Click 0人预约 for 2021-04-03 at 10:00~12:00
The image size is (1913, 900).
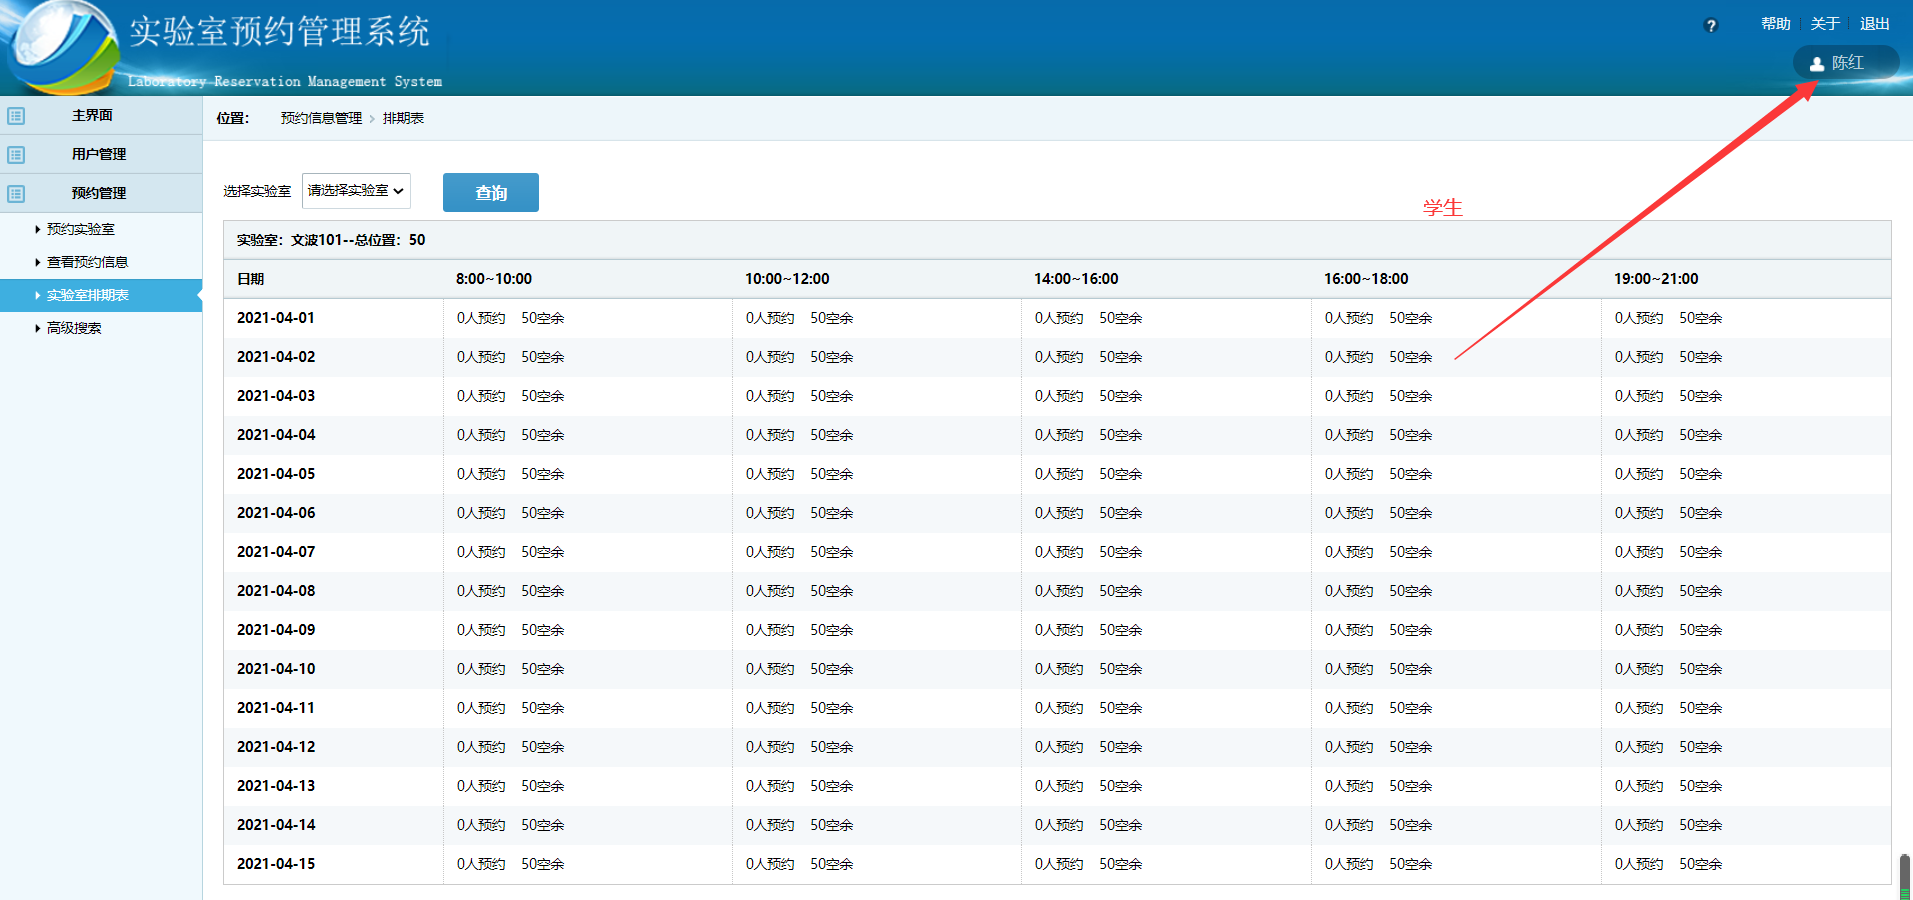click(x=770, y=396)
